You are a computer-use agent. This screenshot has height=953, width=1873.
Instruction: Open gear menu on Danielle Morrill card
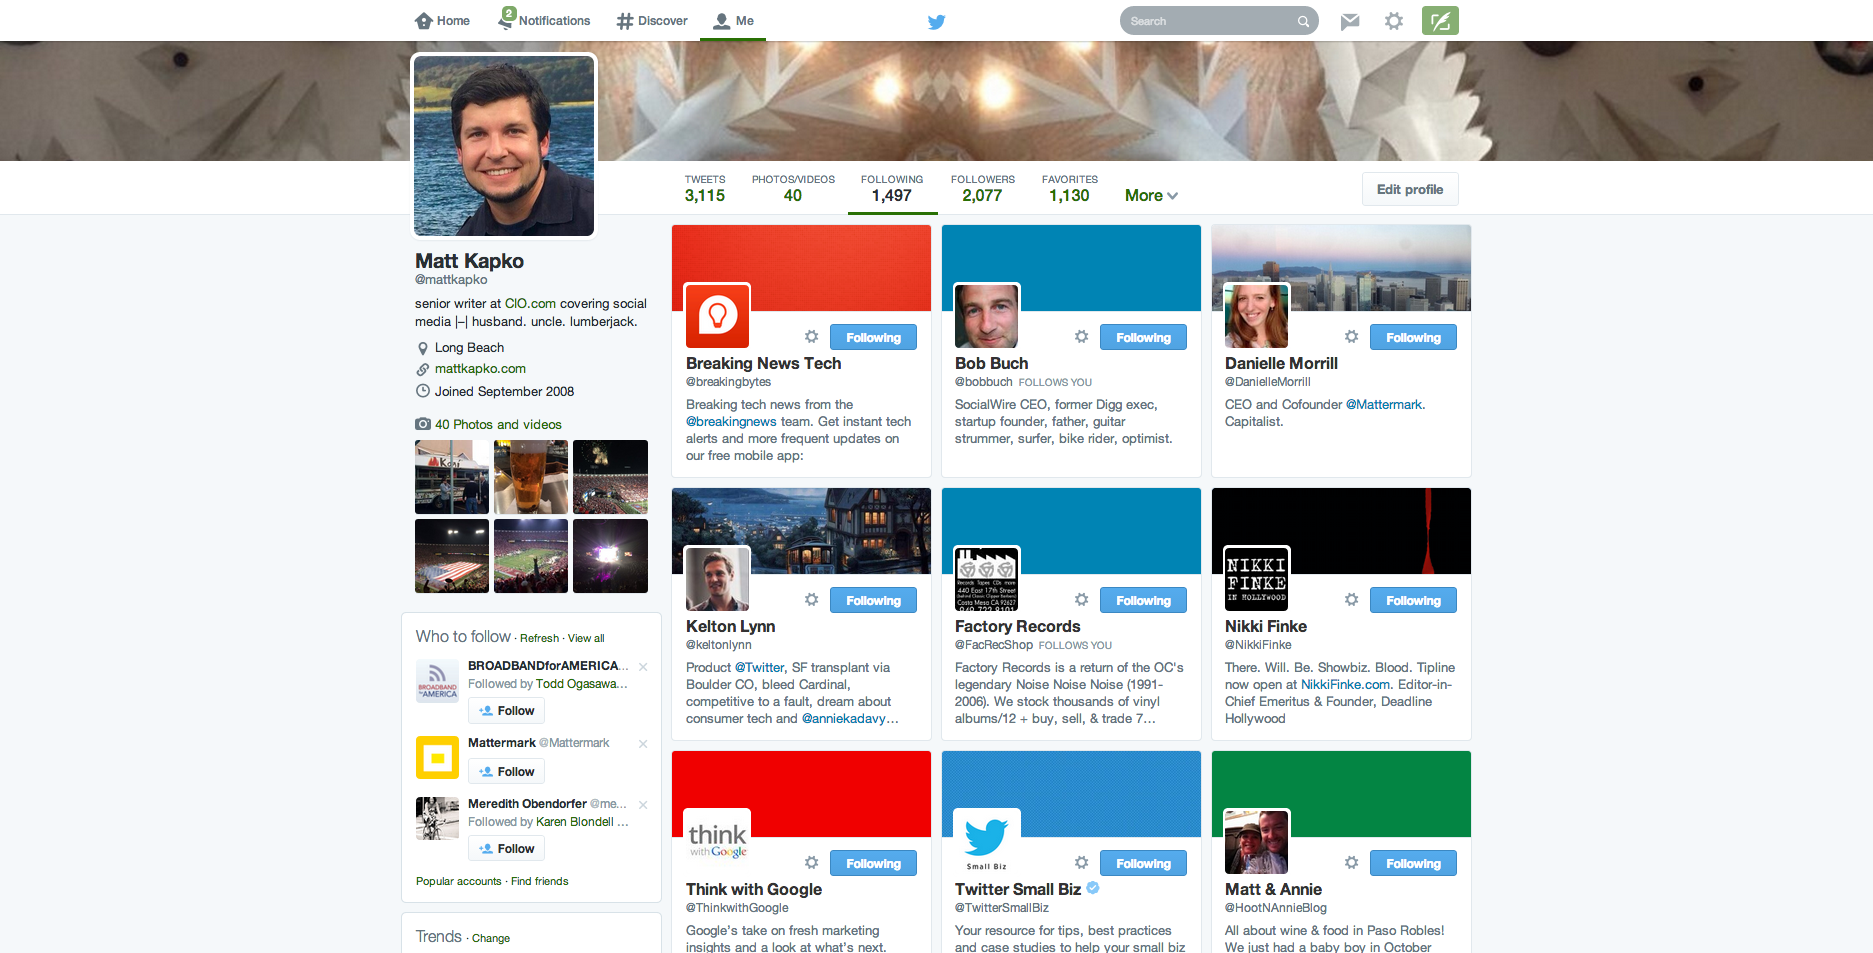1351,337
